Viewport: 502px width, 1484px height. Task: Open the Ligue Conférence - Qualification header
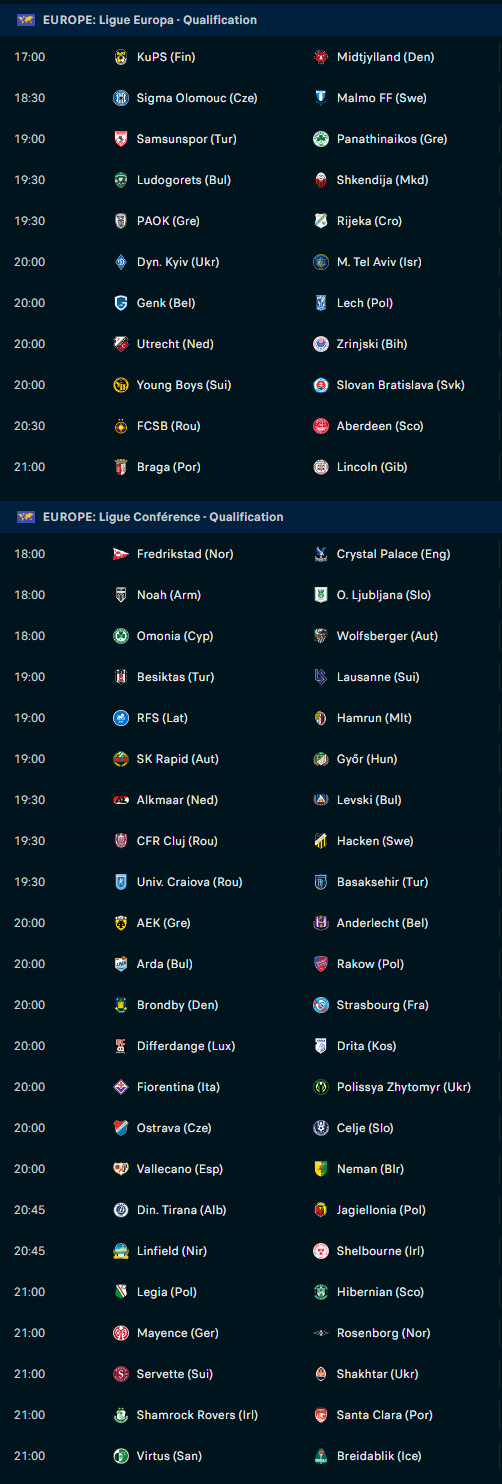coord(163,517)
